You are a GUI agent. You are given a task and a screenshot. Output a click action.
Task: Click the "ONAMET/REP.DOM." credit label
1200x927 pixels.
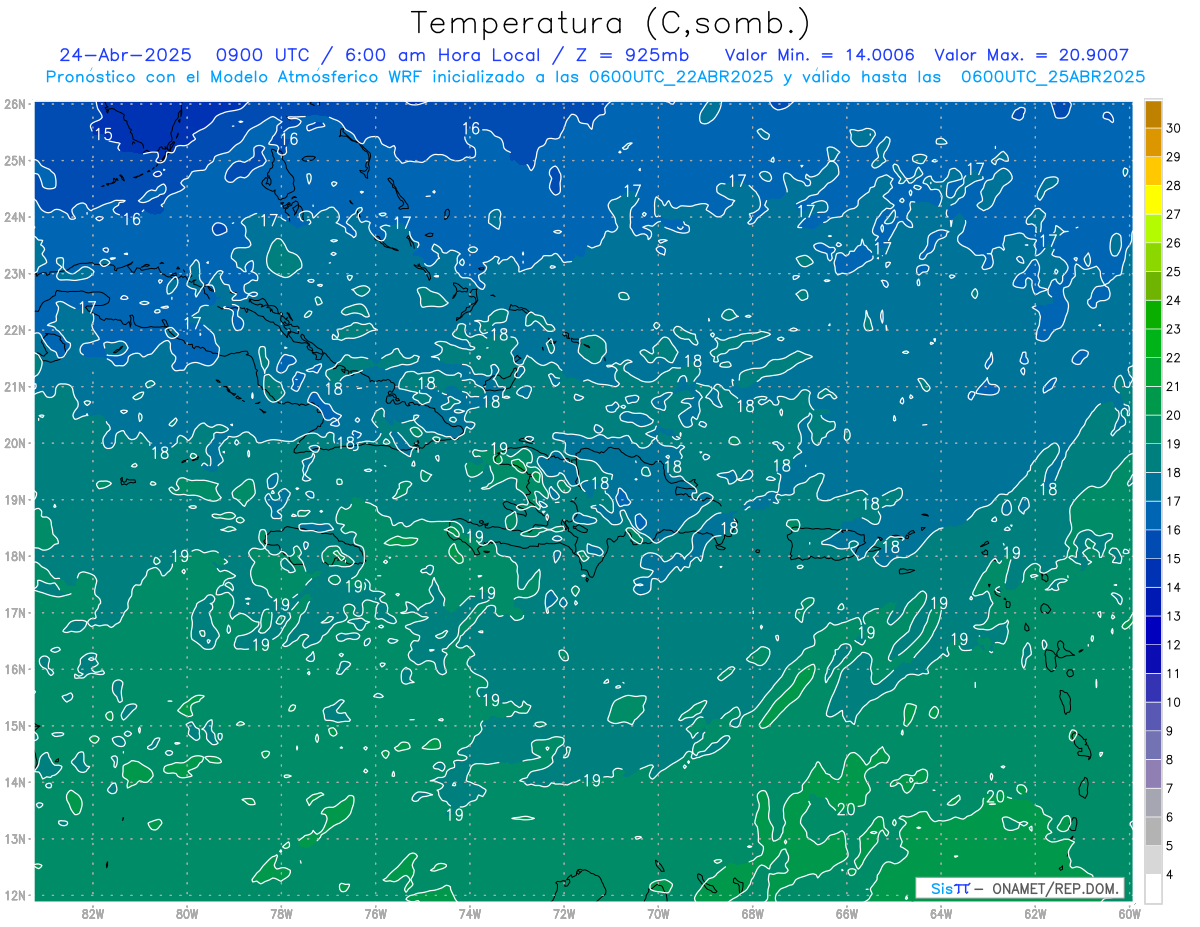1057,888
